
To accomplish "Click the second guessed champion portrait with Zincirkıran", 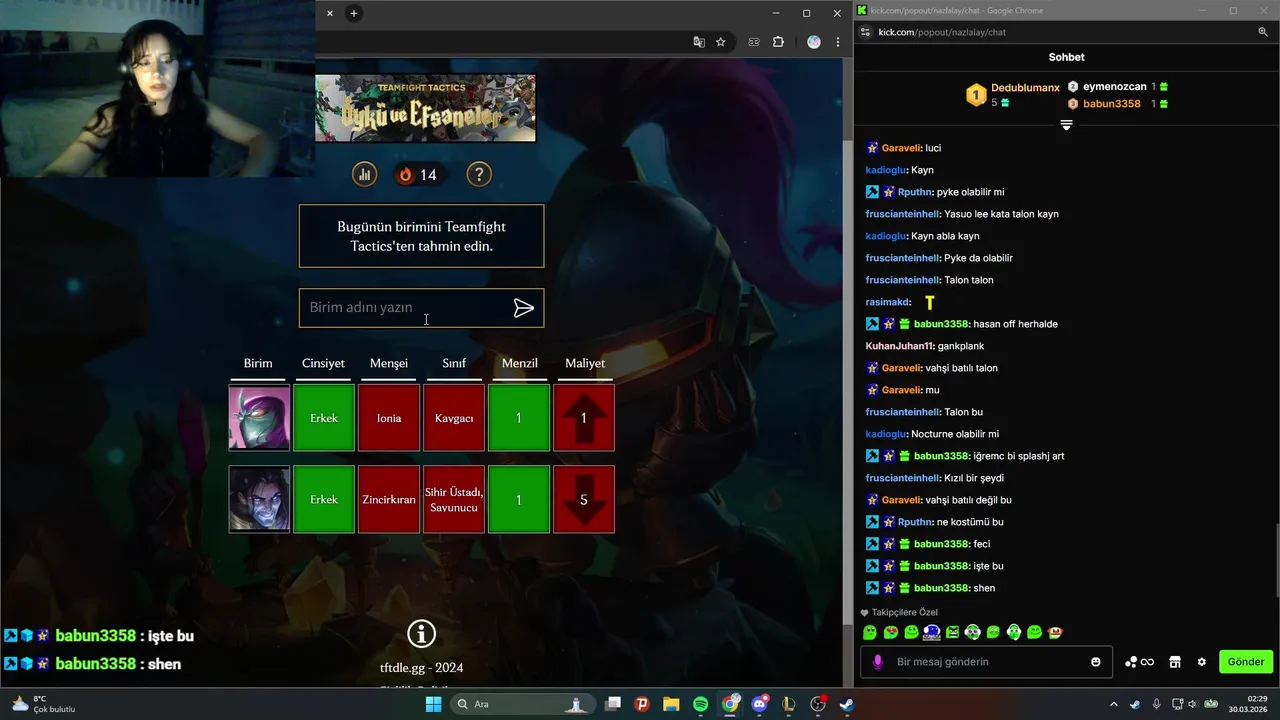I will pyautogui.click(x=259, y=499).
